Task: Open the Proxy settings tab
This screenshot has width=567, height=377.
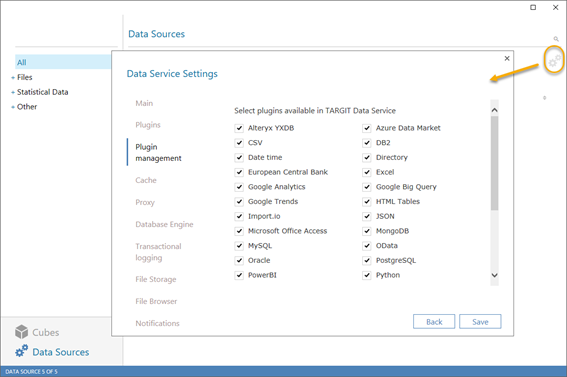Action: 145,202
